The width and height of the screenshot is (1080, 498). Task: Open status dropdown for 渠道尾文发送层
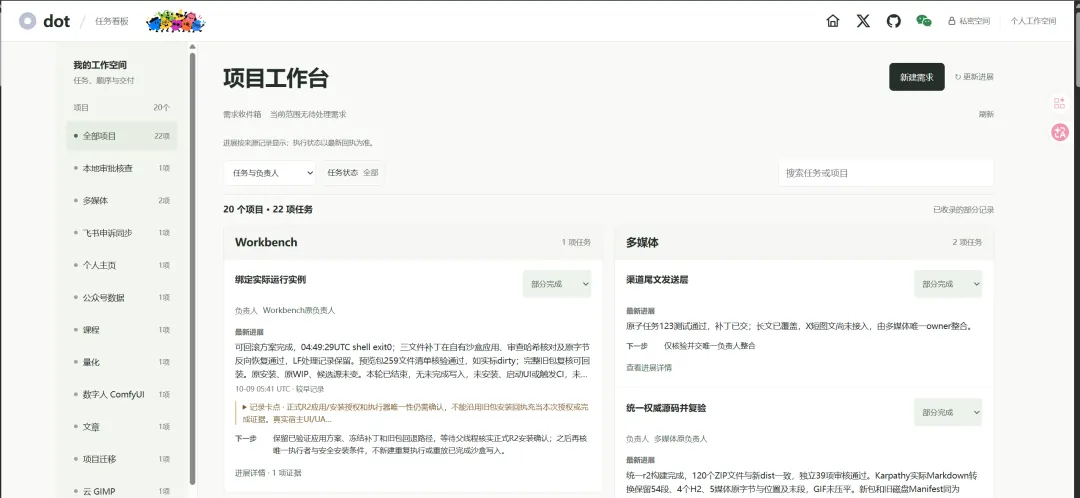948,284
